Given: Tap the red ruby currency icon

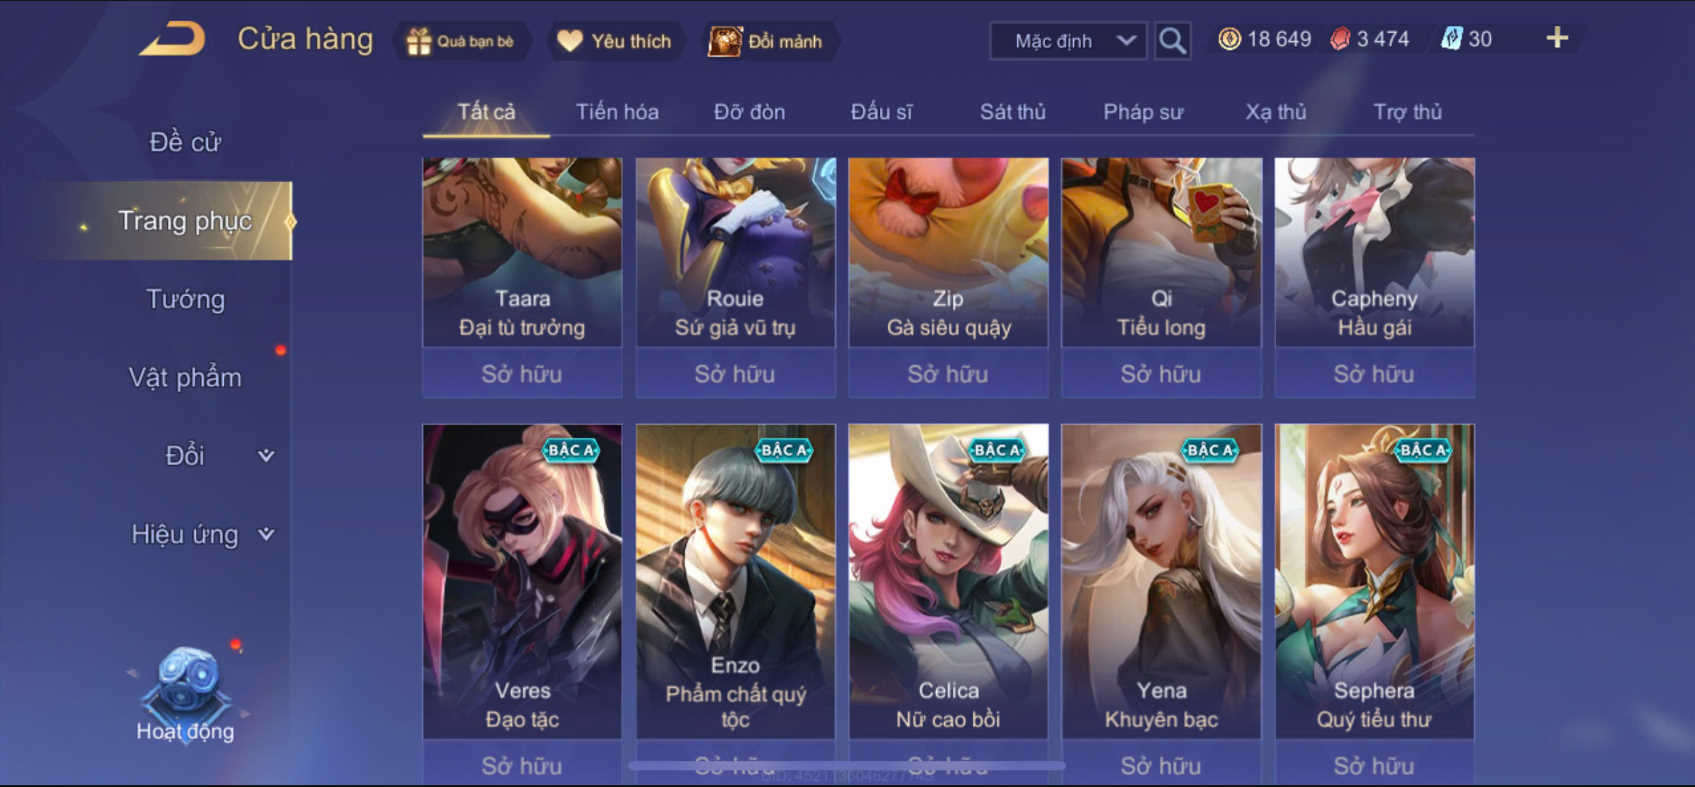Looking at the screenshot, I should 1340,39.
